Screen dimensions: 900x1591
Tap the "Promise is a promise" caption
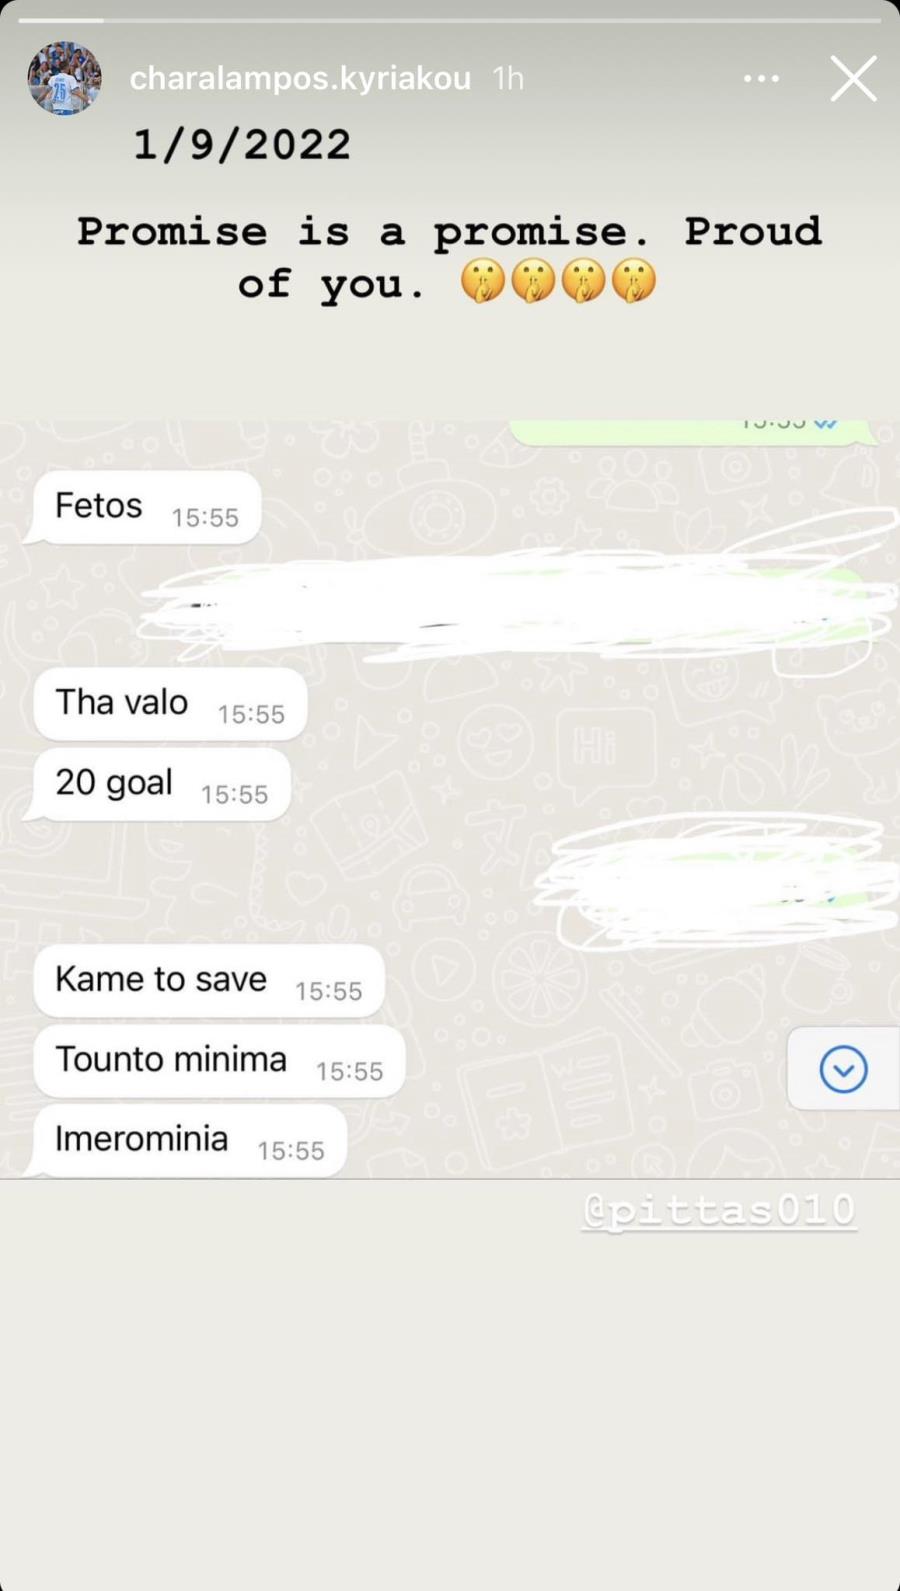(364, 232)
